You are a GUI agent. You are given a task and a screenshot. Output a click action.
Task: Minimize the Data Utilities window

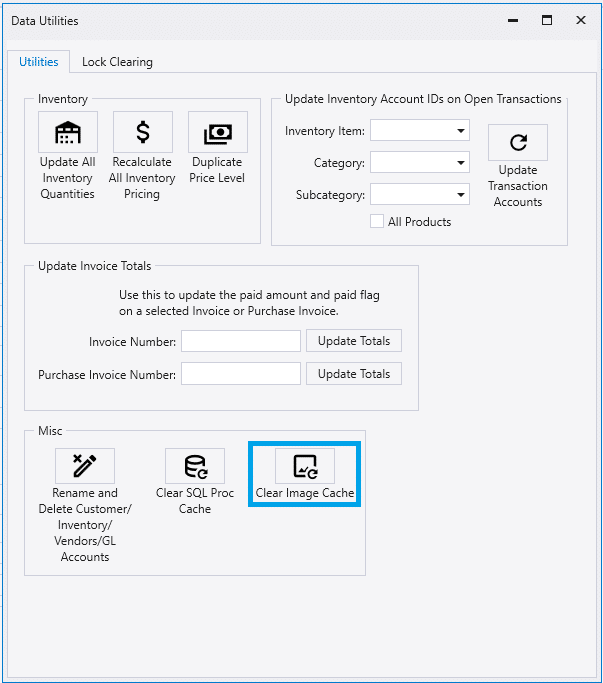pyautogui.click(x=513, y=20)
